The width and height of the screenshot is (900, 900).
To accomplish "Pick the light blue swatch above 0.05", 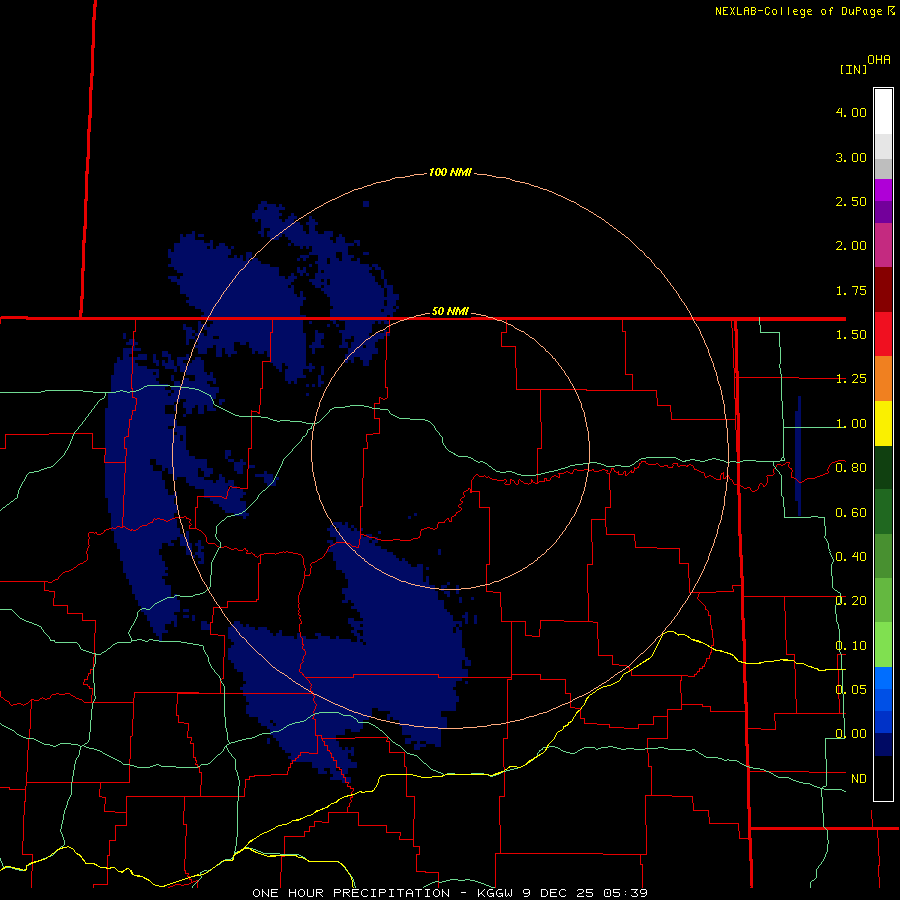I will tap(883, 678).
